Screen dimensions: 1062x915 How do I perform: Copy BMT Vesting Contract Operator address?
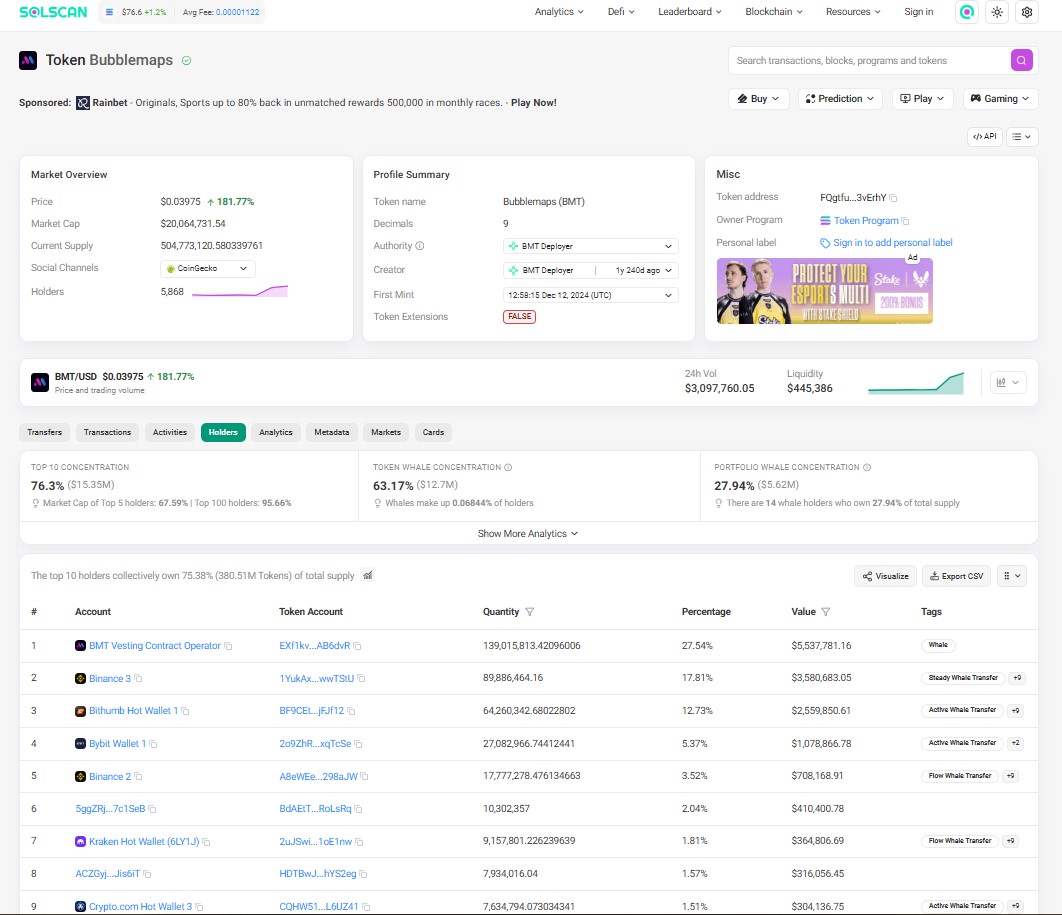pos(228,646)
